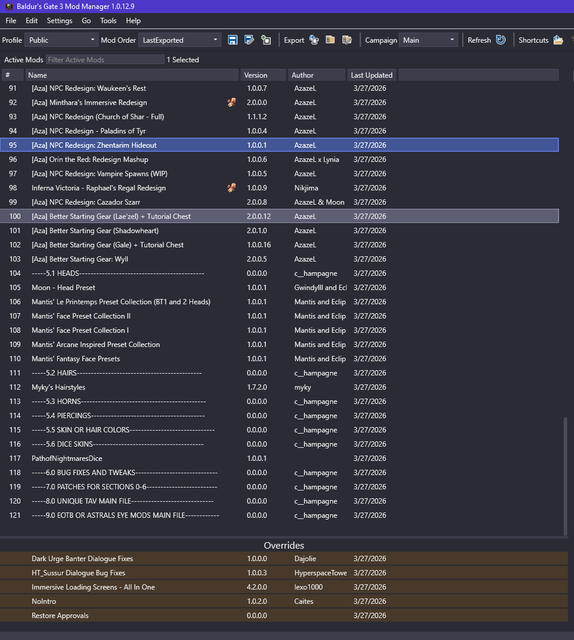This screenshot has height=640, width=574.
Task: Click the active mods vertical scrollbar
Action: pos(565,476)
